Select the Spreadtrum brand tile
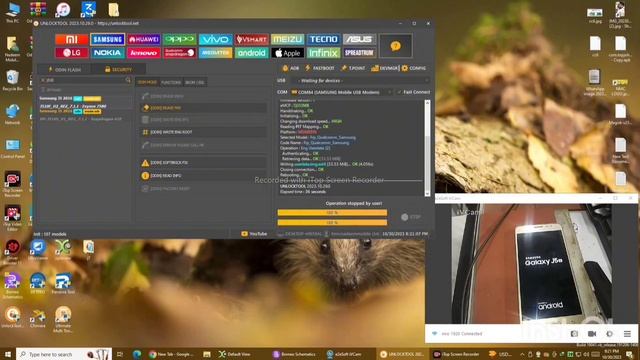The height and width of the screenshot is (360, 640). 359,53
